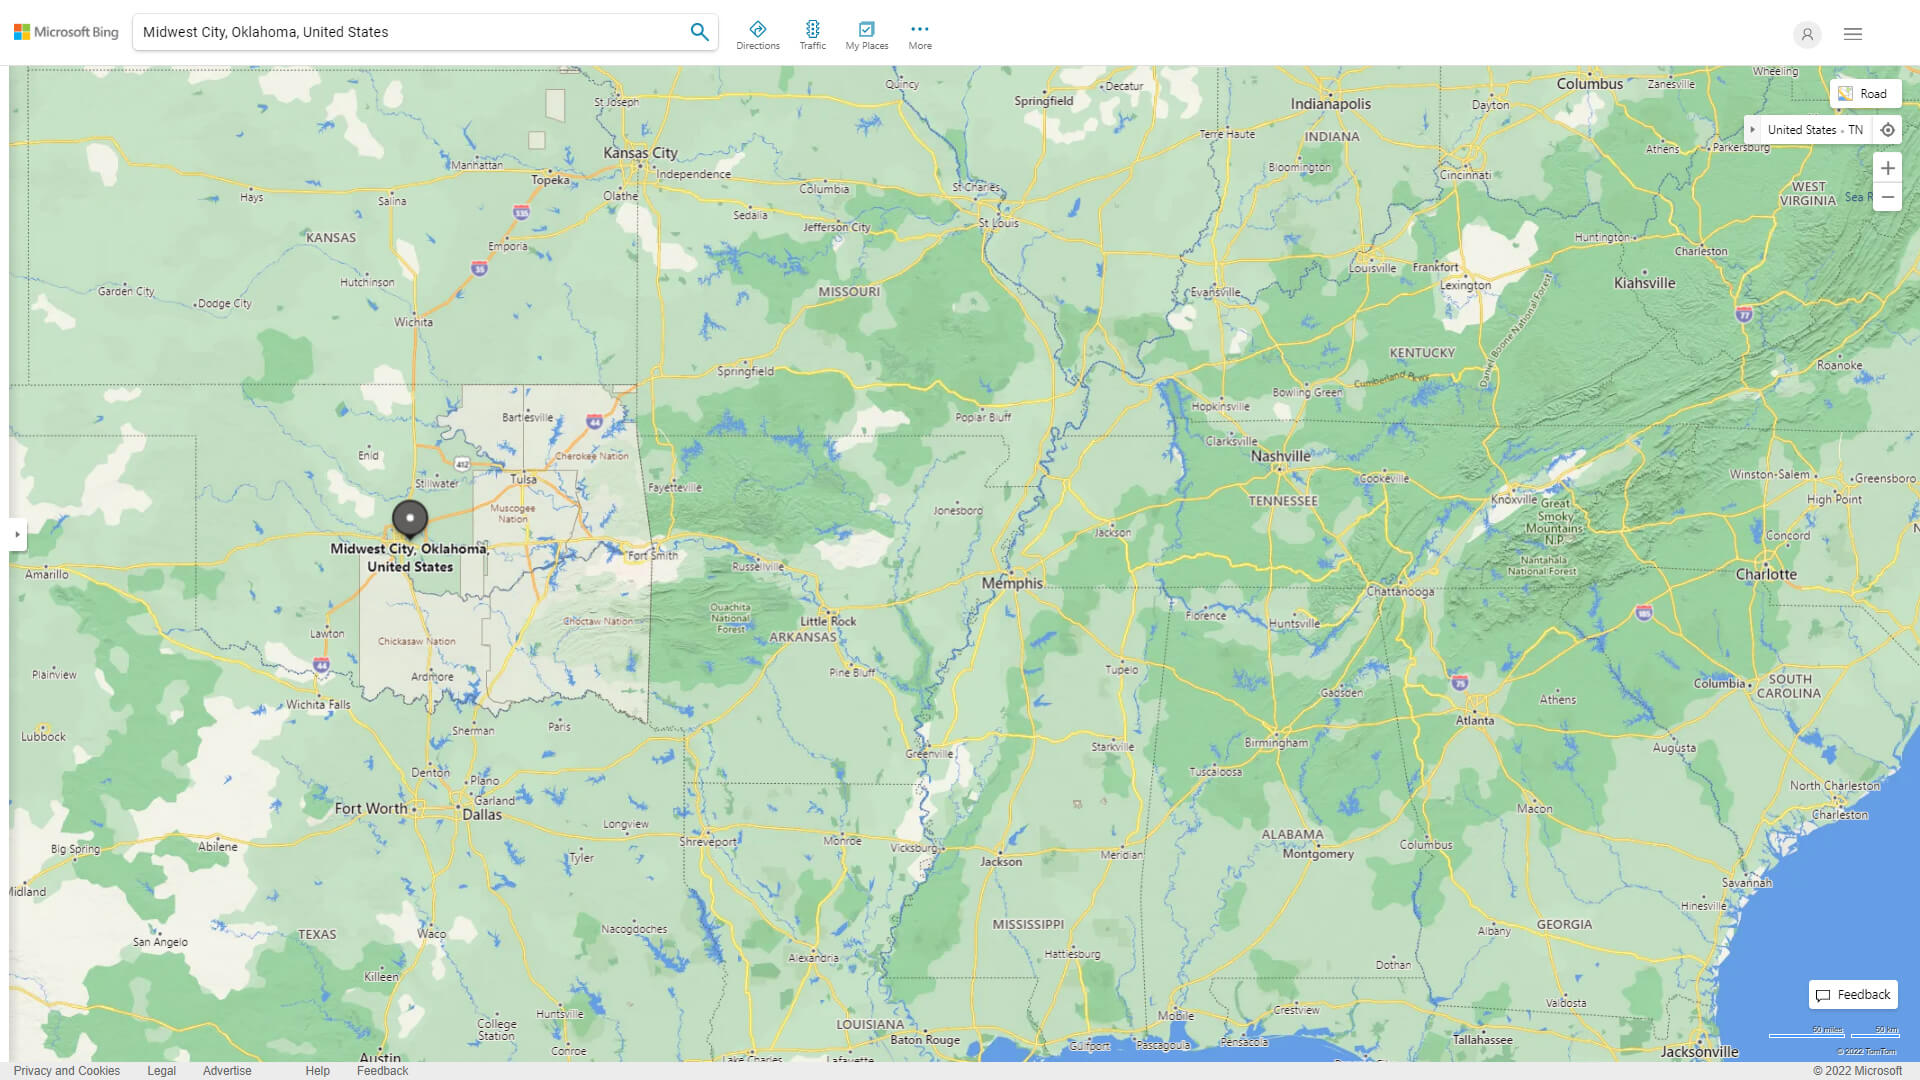Open the user account dropdown

tap(1807, 32)
